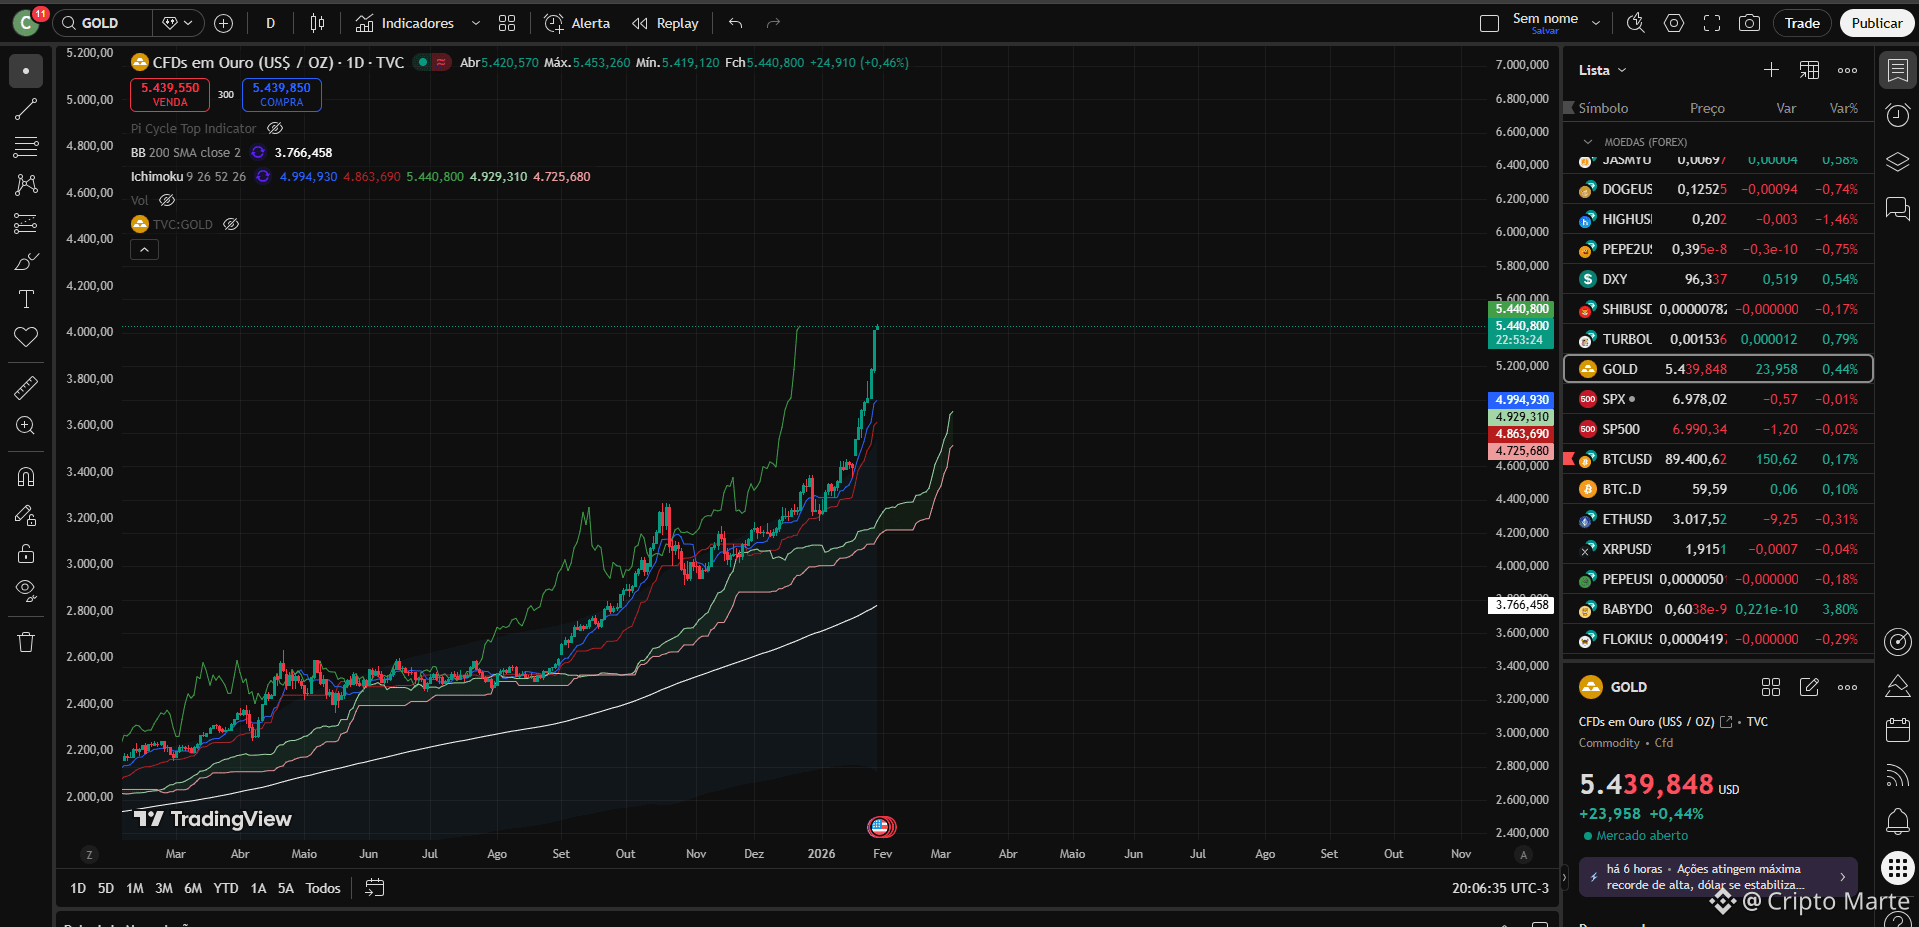This screenshot has height=927, width=1919.
Task: Show the Pi Cycle Top Indicator
Action: point(275,128)
